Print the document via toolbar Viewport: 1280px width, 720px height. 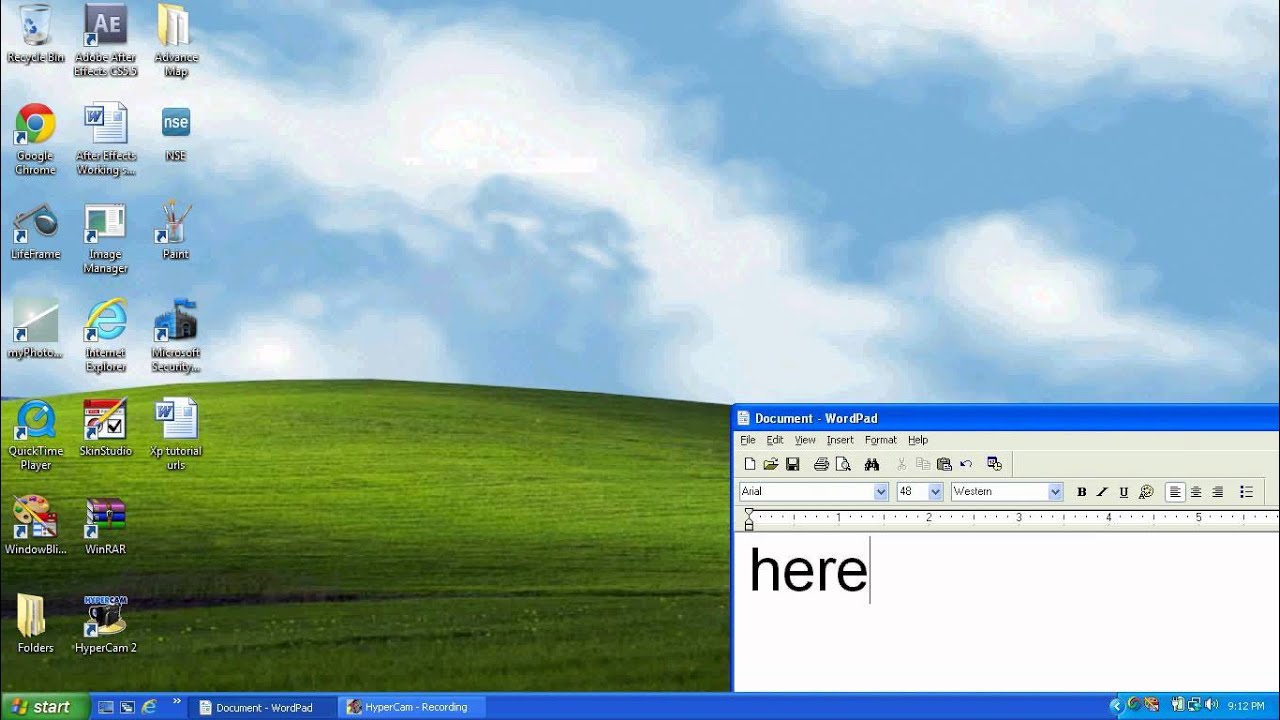point(821,464)
